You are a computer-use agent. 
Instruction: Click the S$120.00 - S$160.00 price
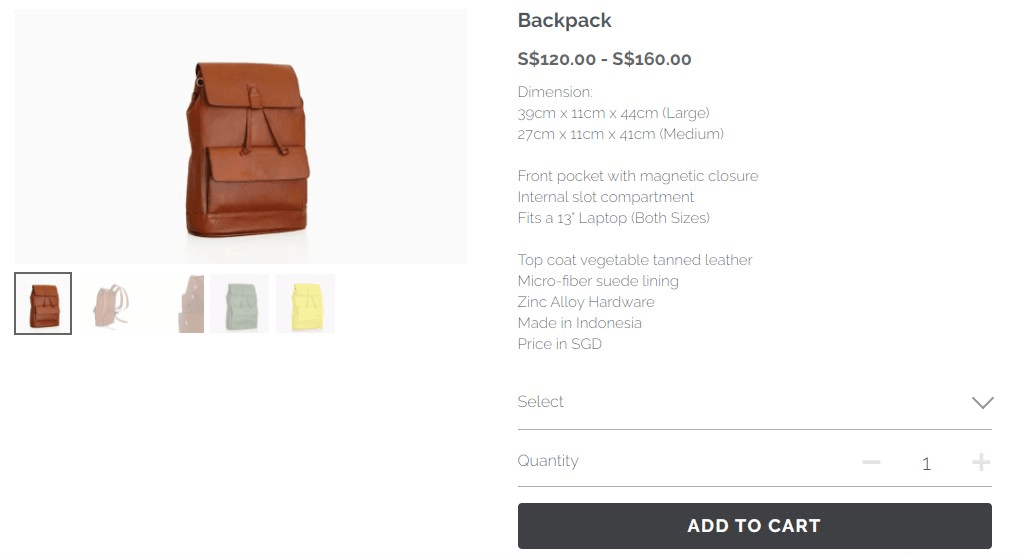[604, 59]
